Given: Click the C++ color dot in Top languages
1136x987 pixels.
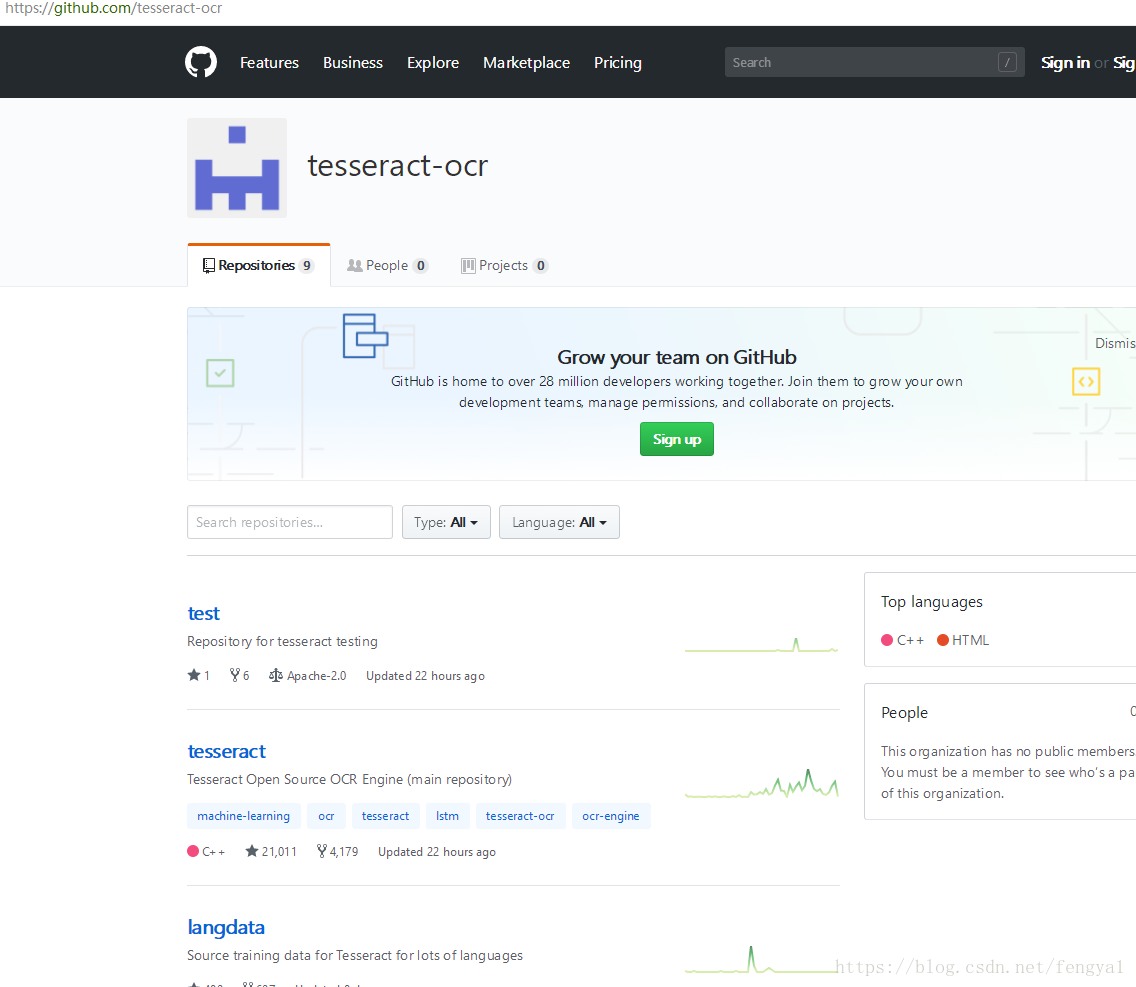Looking at the screenshot, I should click(887, 640).
